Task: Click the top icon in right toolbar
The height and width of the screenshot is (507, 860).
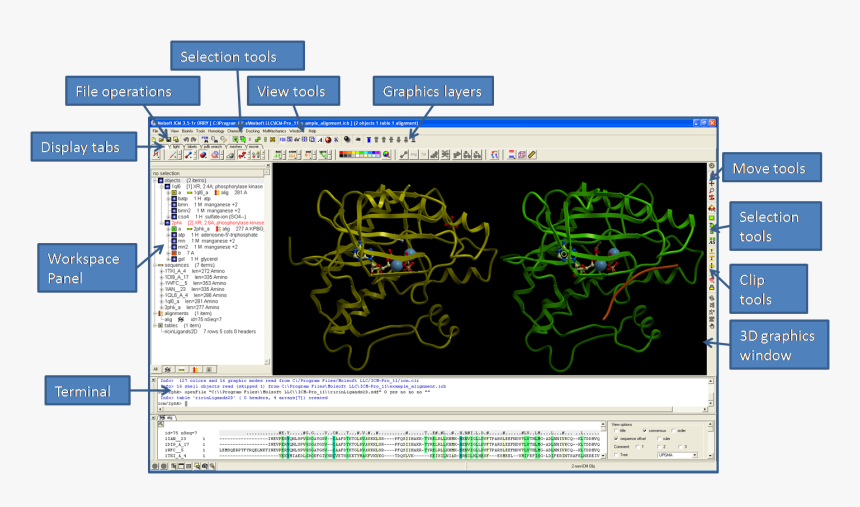Action: tap(712, 165)
